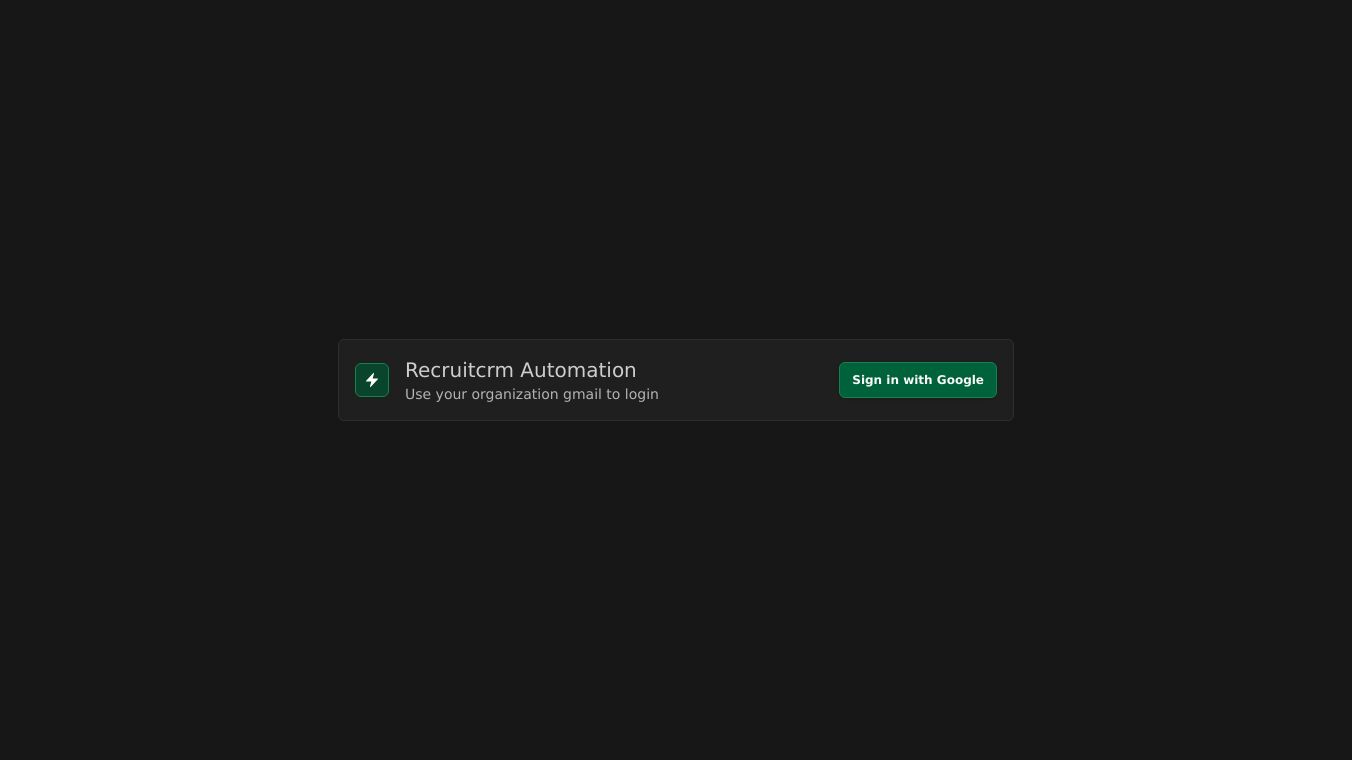Activate the square green app icon

pyautogui.click(x=372, y=380)
